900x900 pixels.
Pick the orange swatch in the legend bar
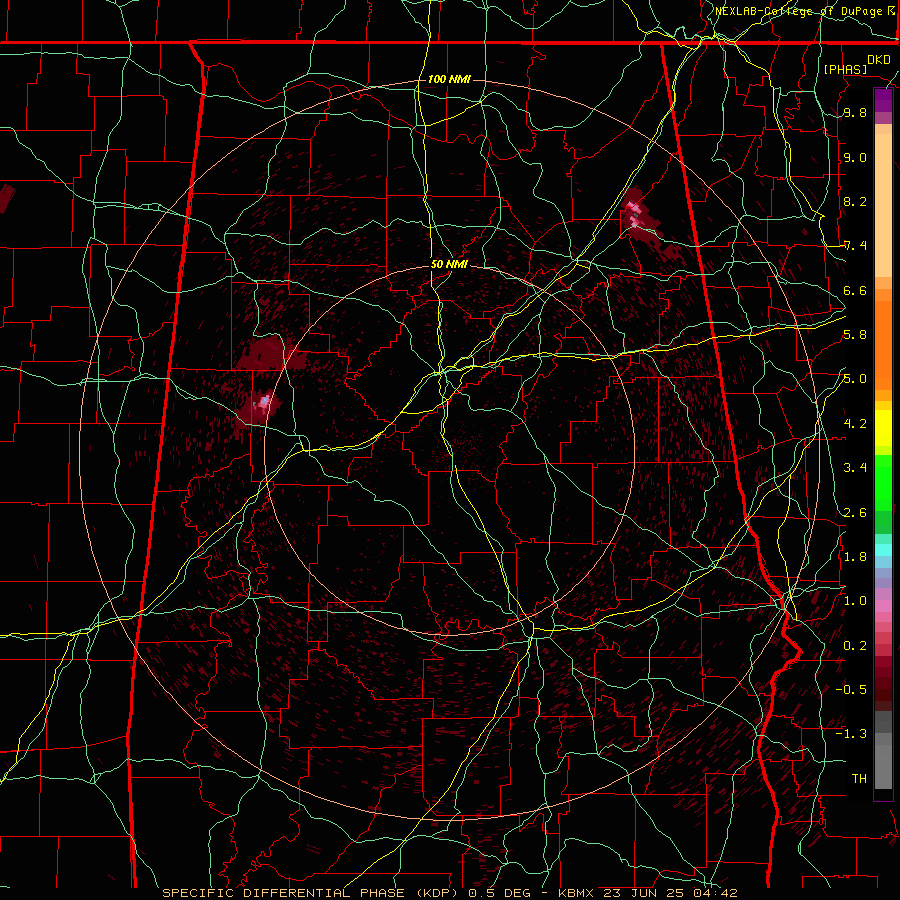pyautogui.click(x=883, y=344)
